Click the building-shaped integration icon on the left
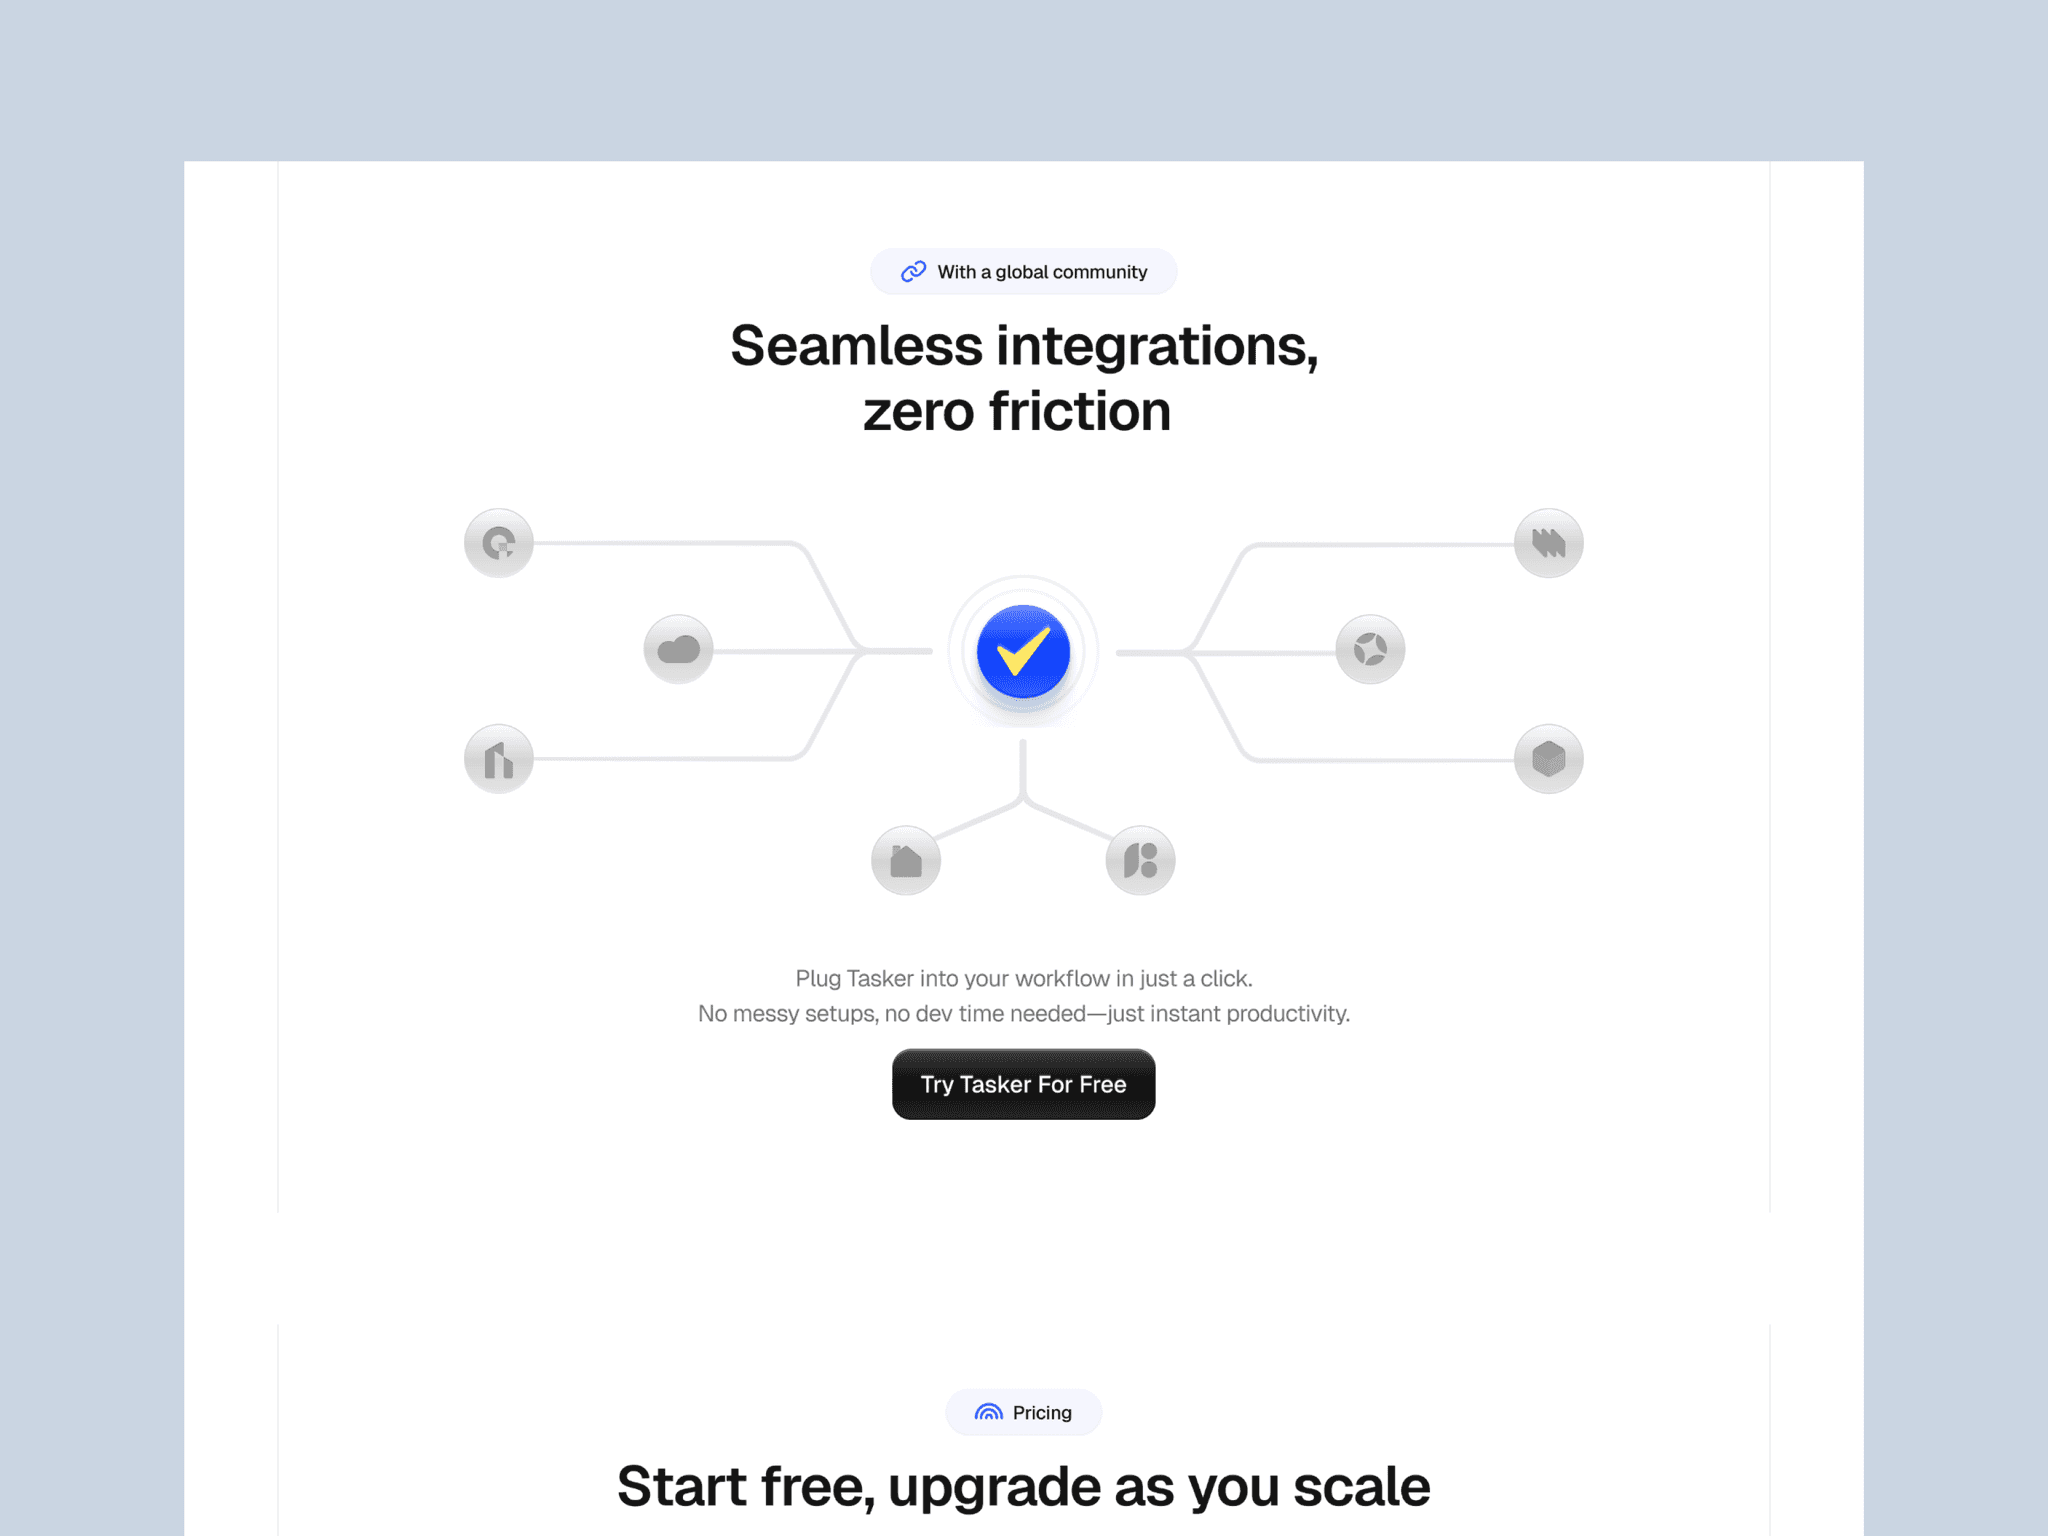Image resolution: width=2048 pixels, height=1536 pixels. (497, 758)
